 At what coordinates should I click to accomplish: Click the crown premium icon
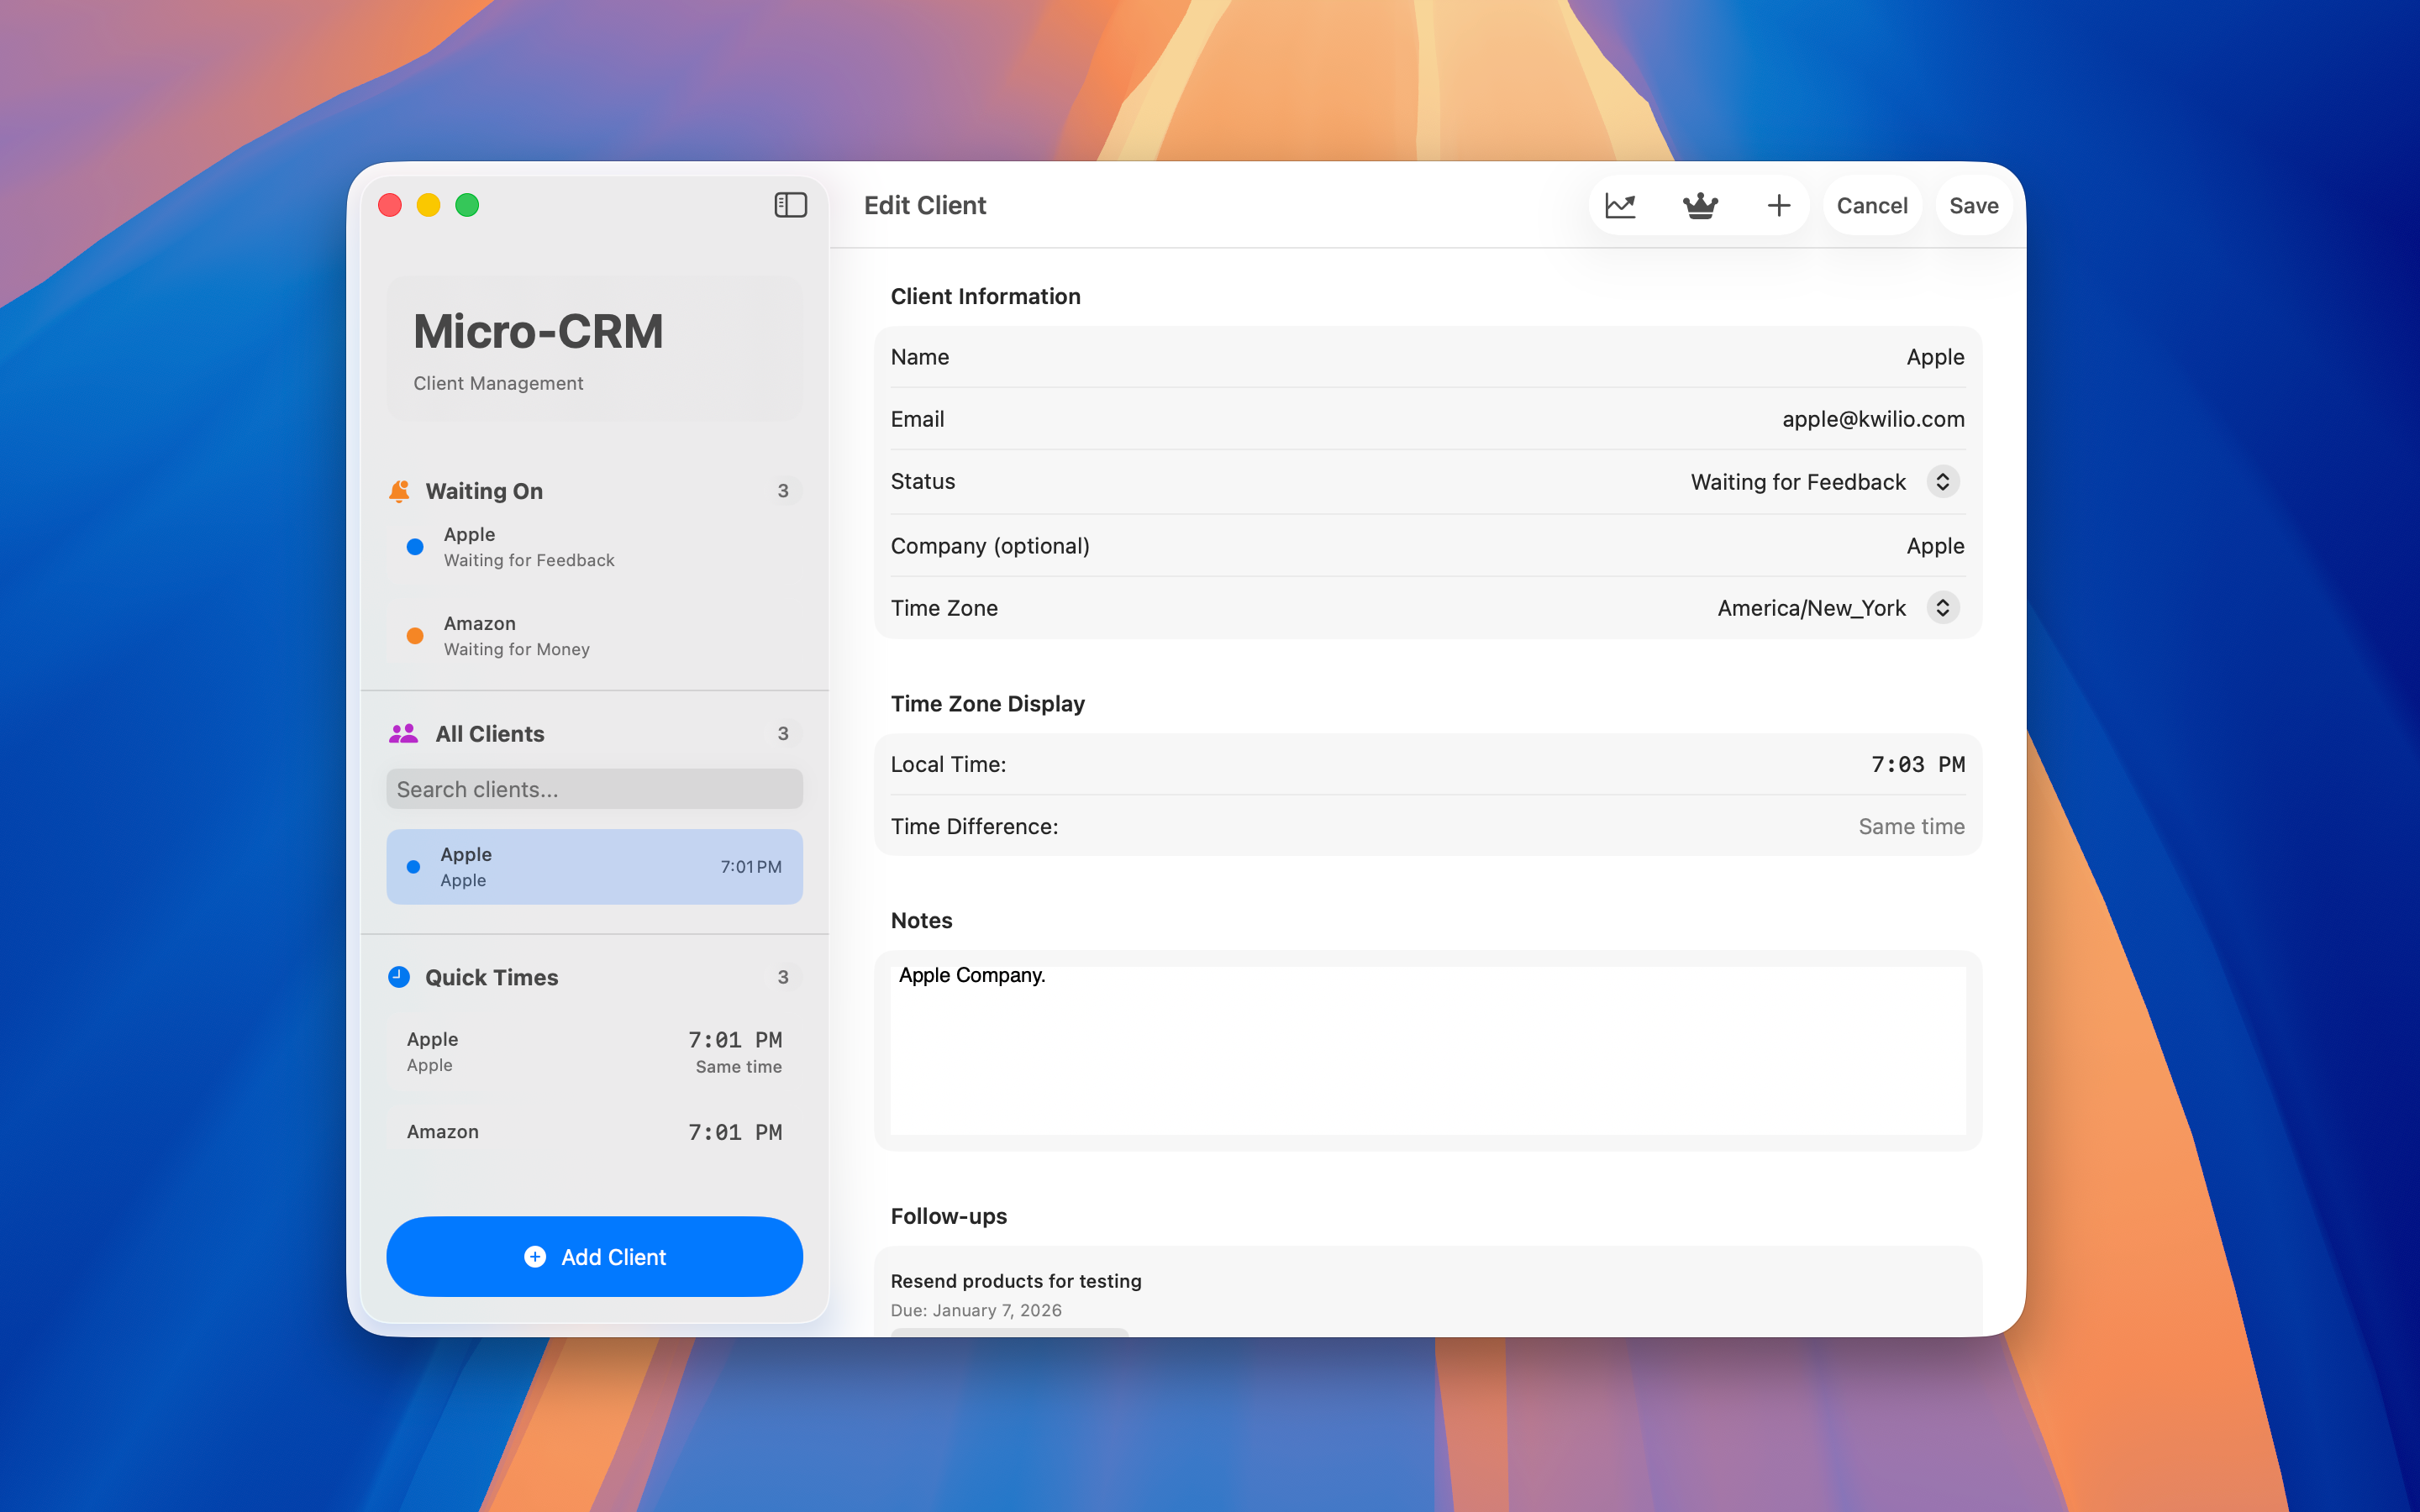click(x=1700, y=206)
